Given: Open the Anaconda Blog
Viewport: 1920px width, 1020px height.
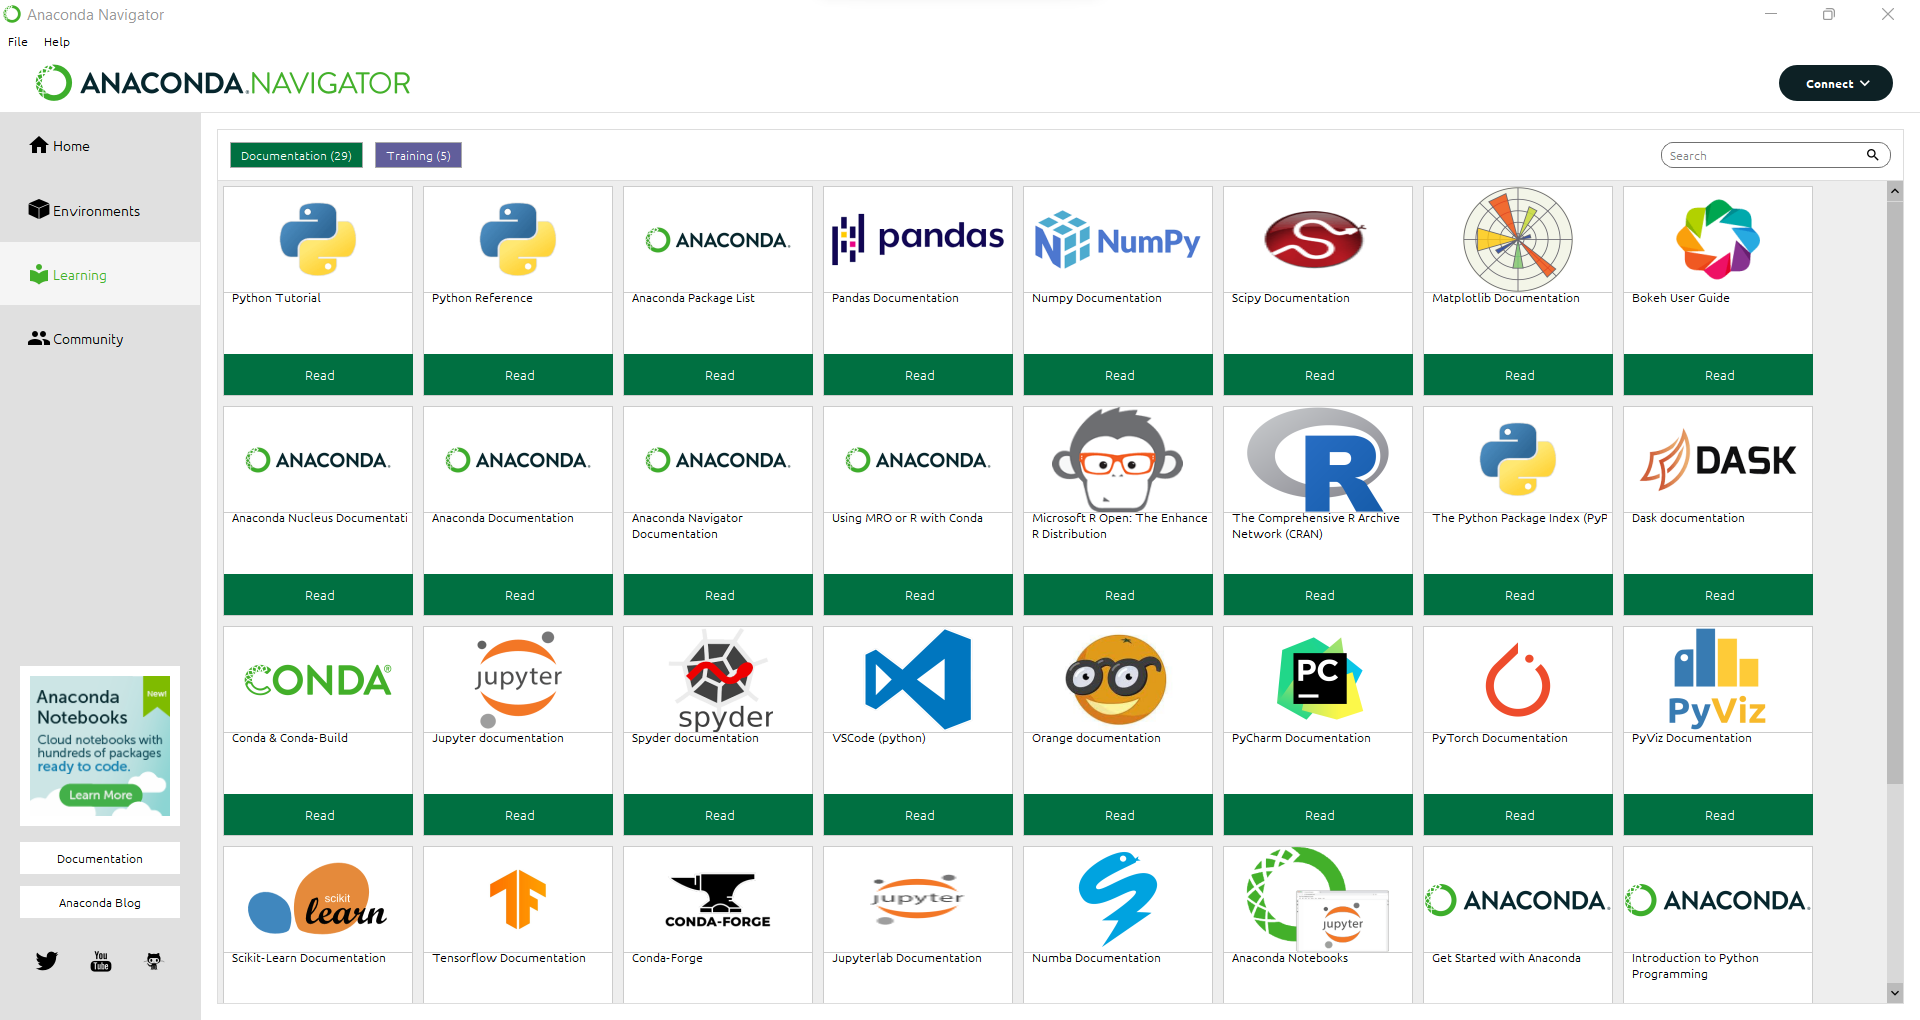Looking at the screenshot, I should pyautogui.click(x=99, y=901).
